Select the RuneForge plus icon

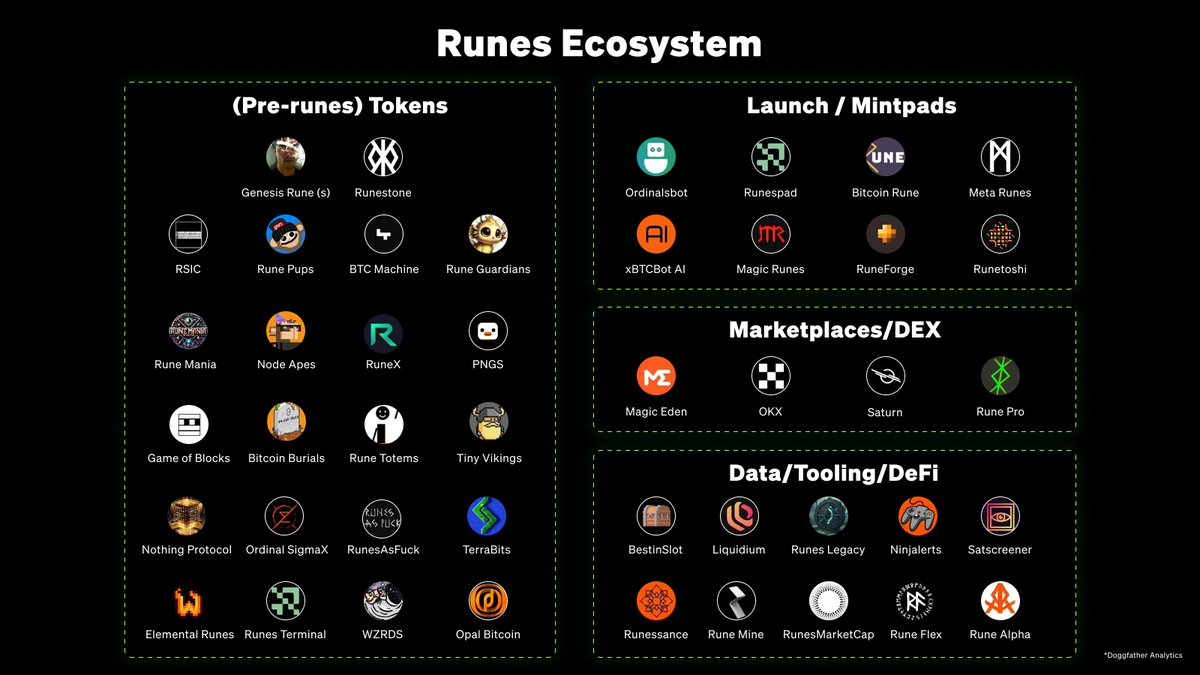(885, 234)
